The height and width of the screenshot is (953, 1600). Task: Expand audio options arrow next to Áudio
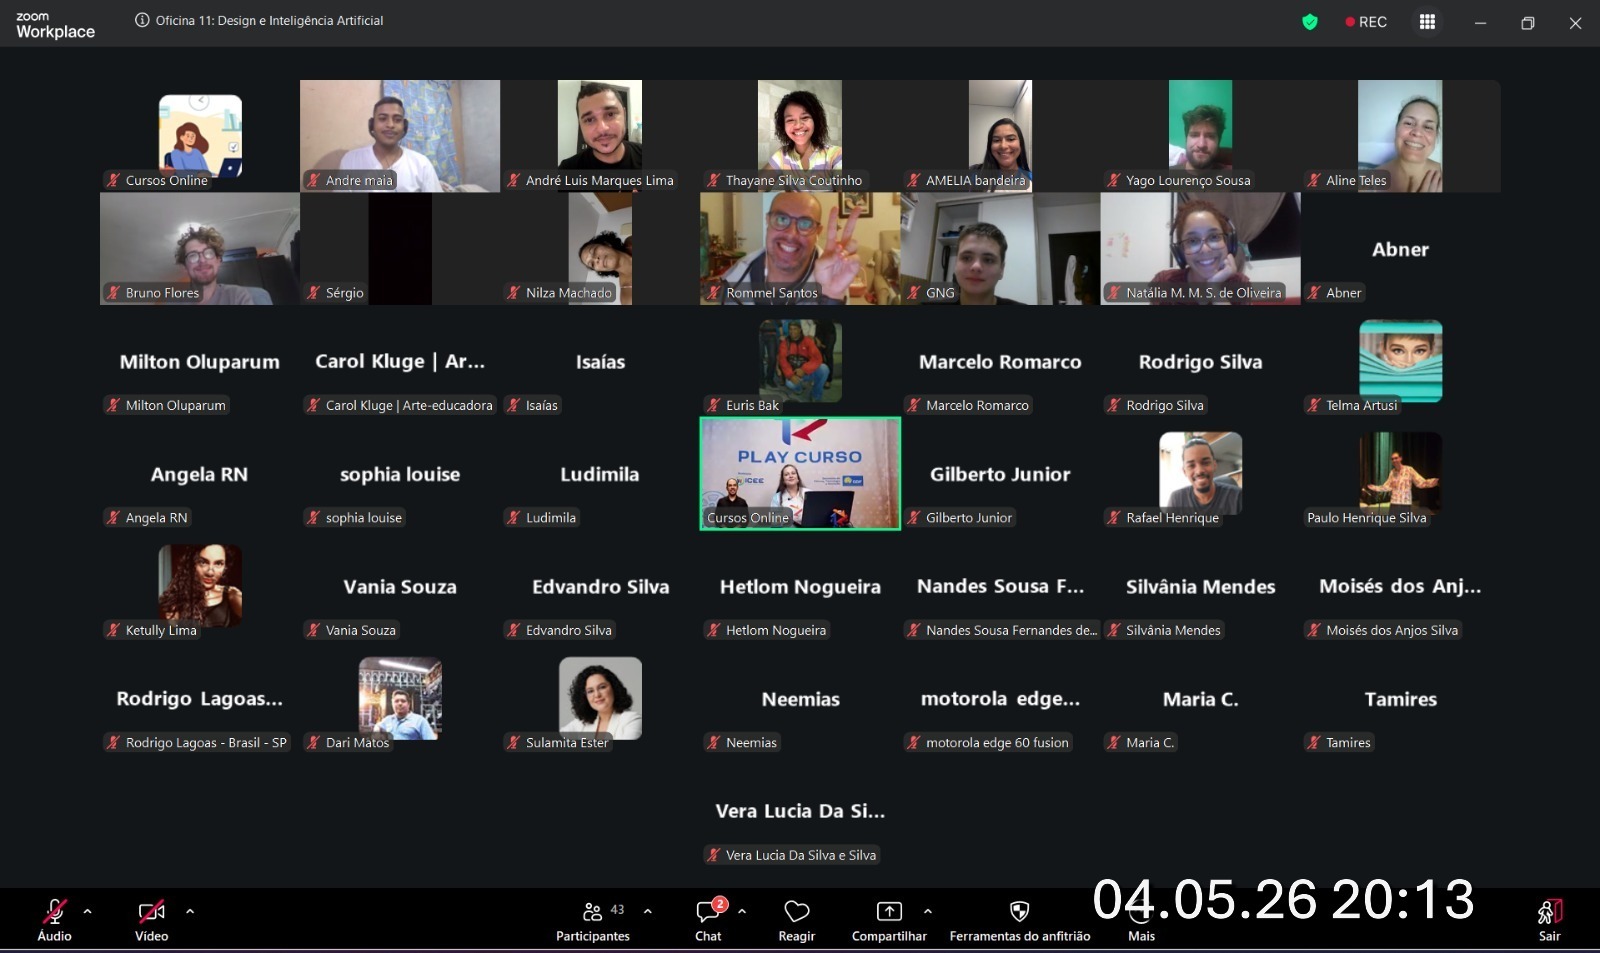[x=88, y=912]
